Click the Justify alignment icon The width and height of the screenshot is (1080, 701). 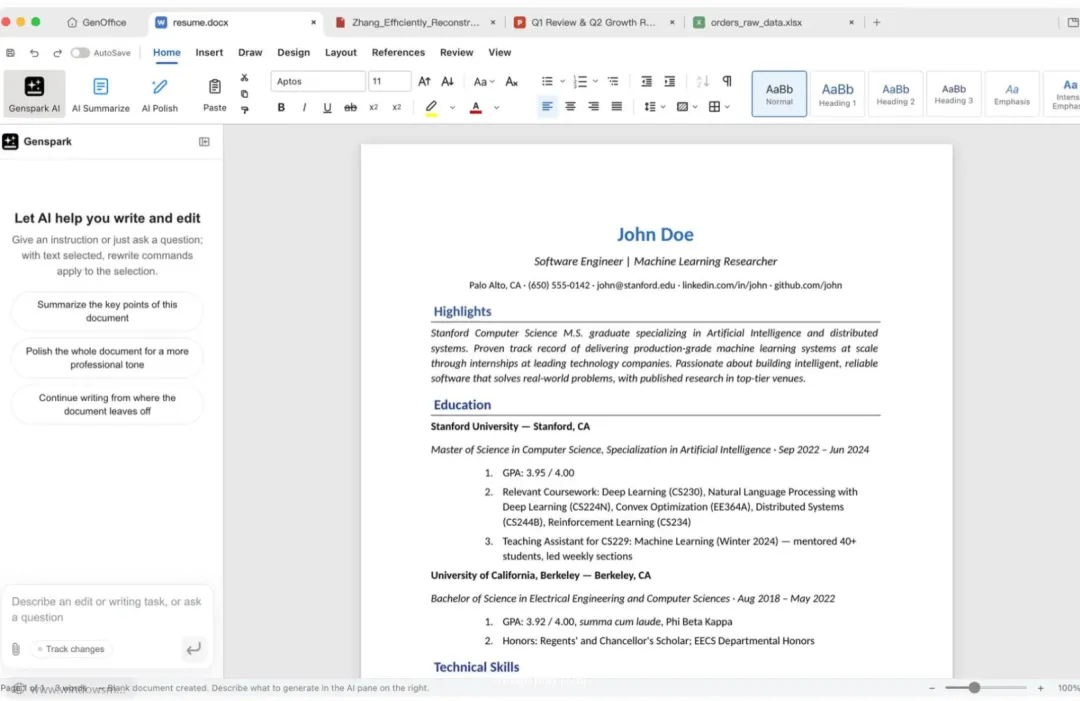pos(616,107)
